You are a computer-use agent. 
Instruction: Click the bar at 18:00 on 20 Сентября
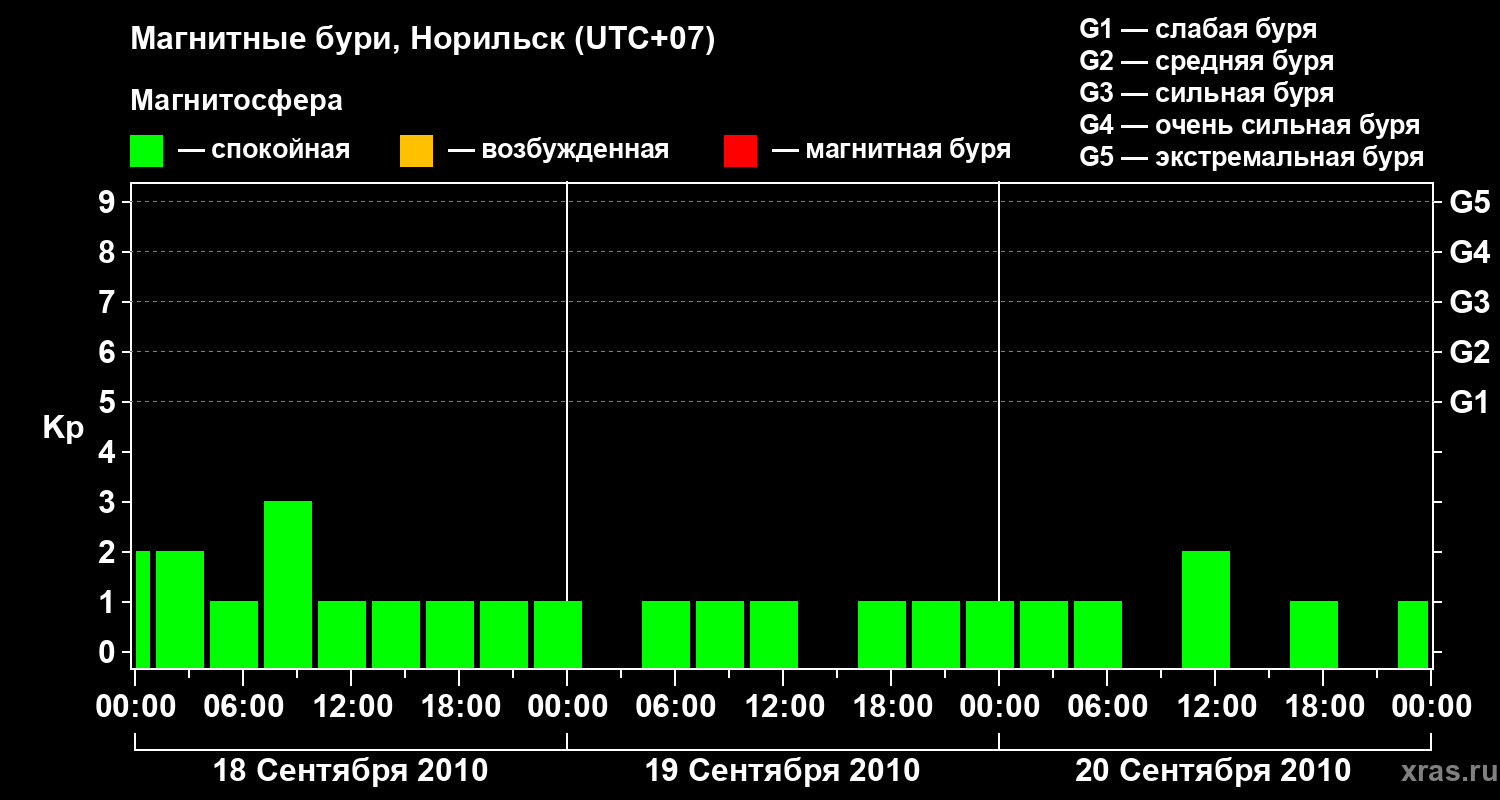click(1314, 634)
